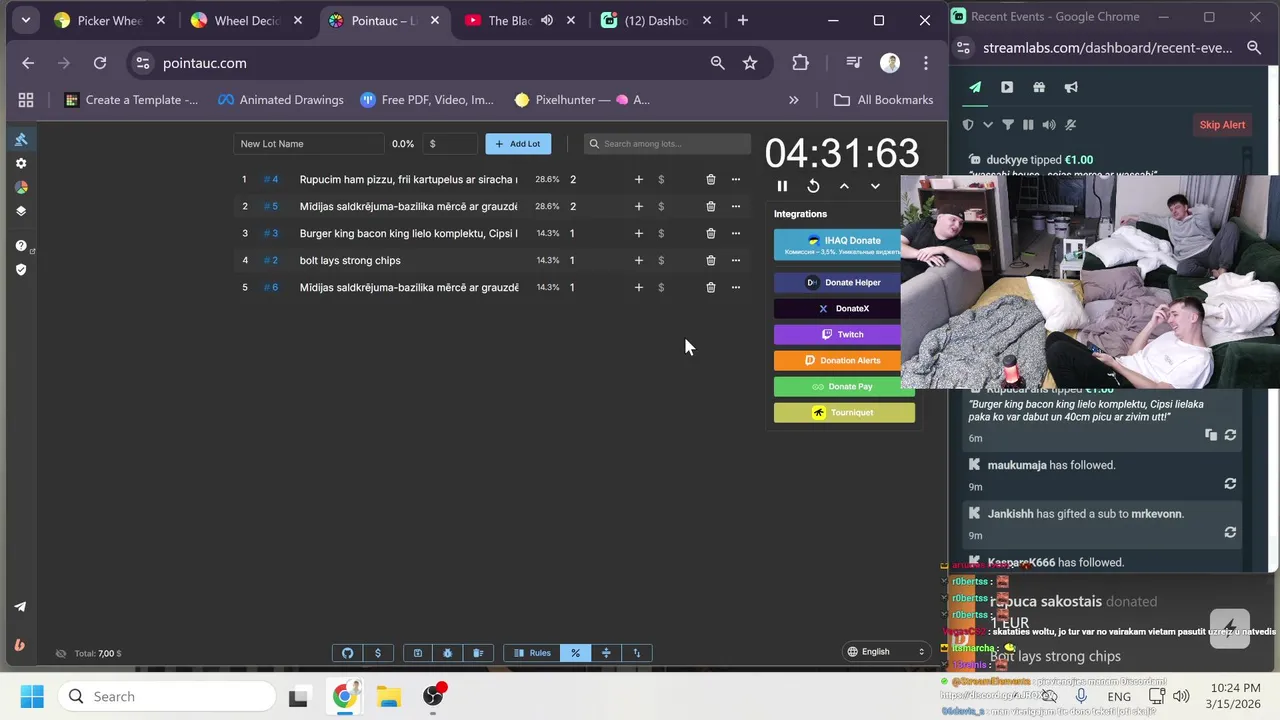This screenshot has width=1280, height=720.
Task: Open All Bookmarks folder
Action: (884, 100)
